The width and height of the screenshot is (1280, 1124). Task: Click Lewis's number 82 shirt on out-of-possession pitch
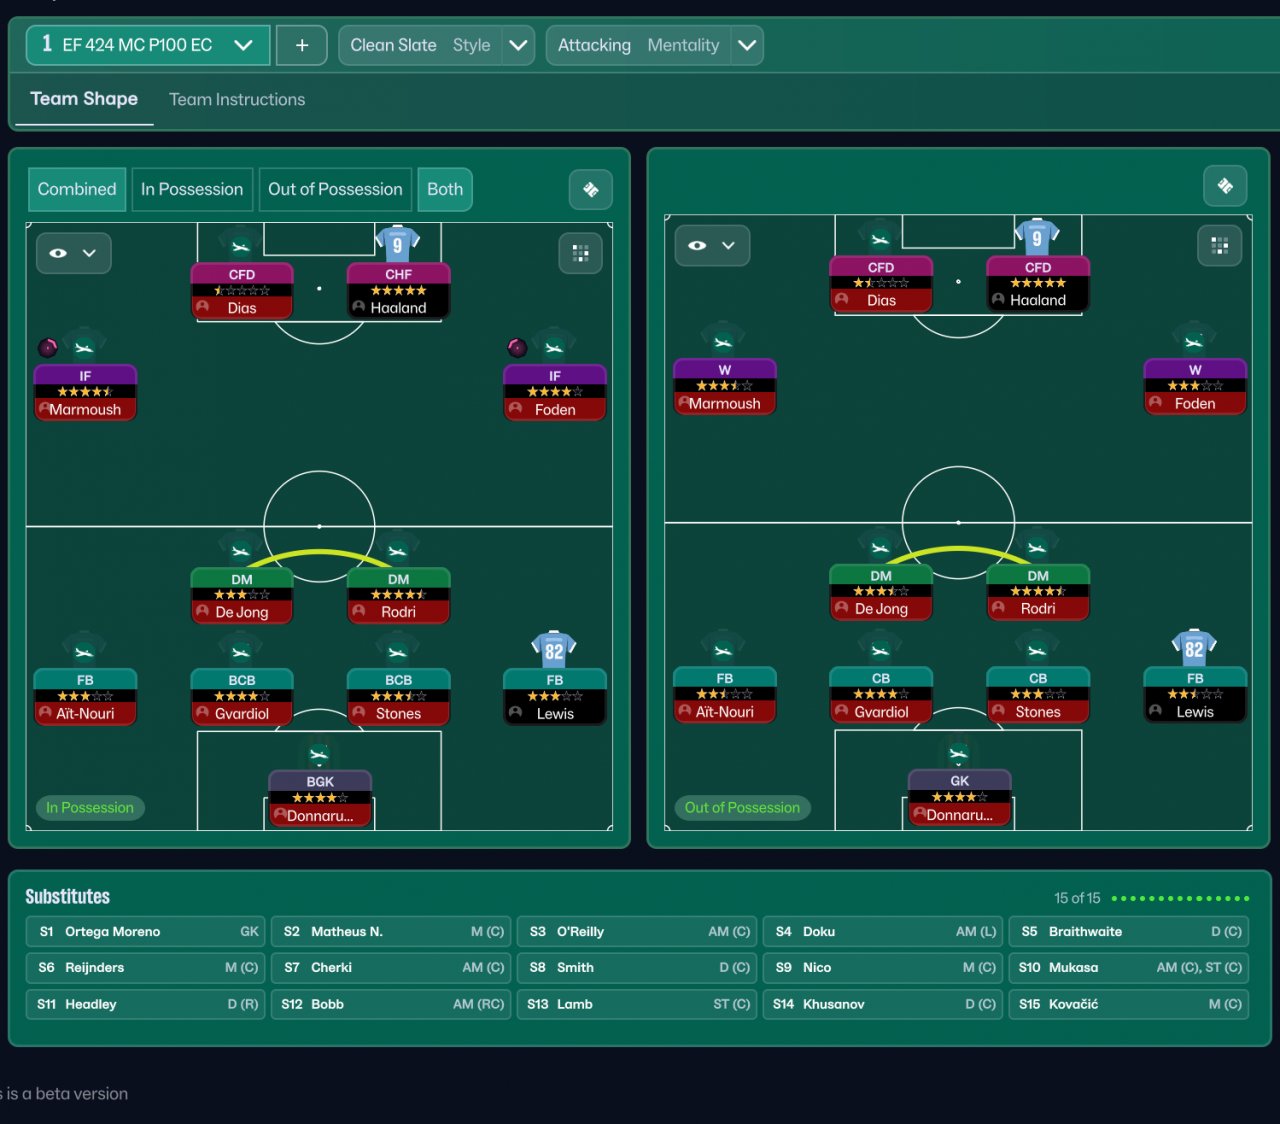click(x=1194, y=648)
